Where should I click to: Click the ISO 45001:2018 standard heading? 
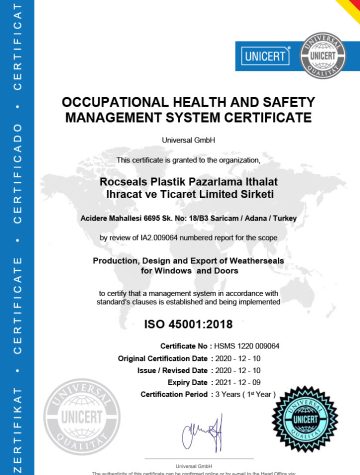(188, 324)
